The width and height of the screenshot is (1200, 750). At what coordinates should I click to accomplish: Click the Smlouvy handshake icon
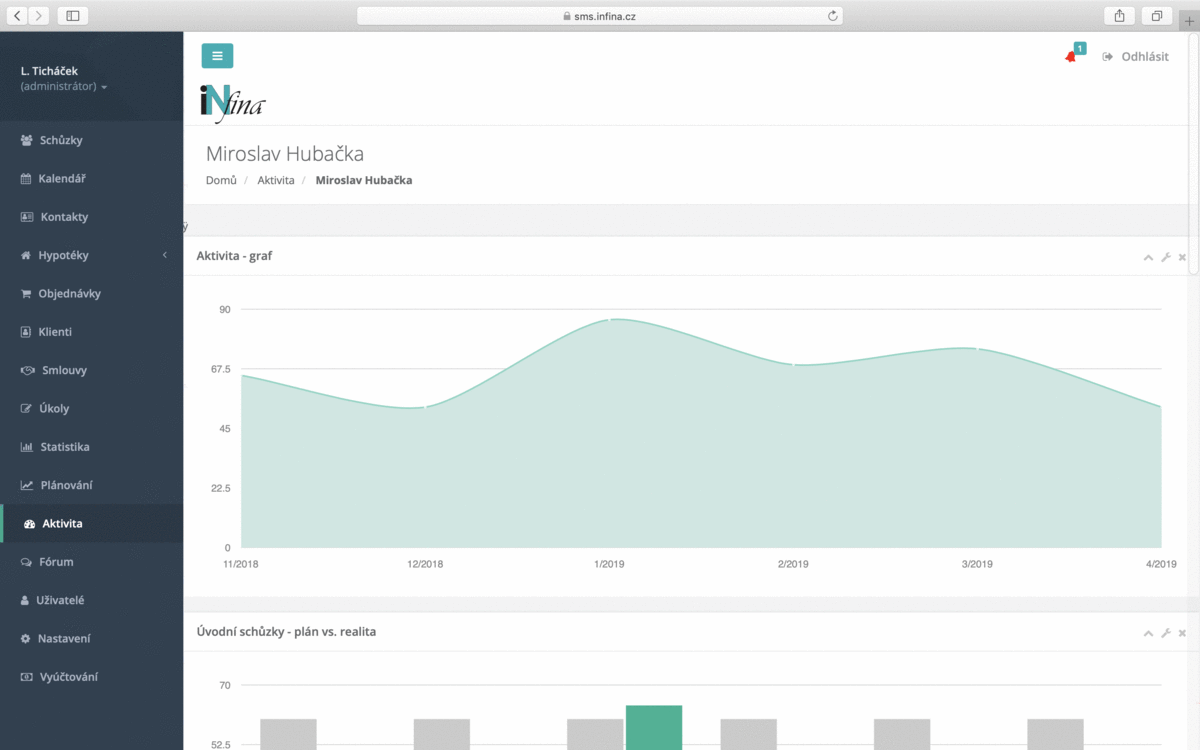click(28, 370)
